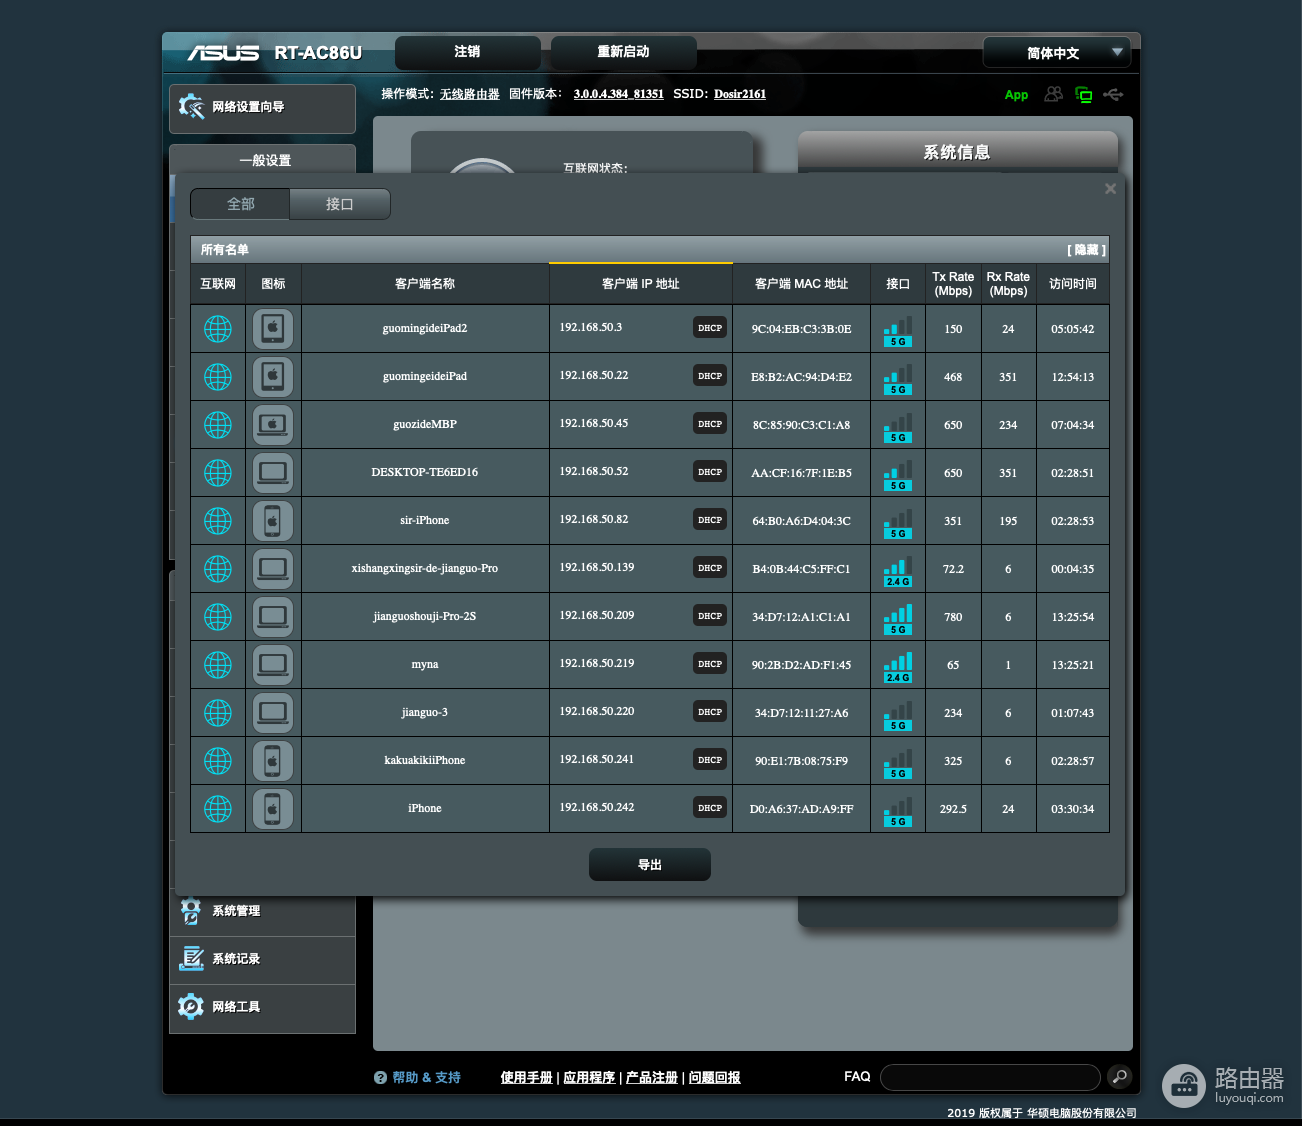
Task: Open firmware version 3.0.0.4.384_81351 link
Action: point(619,94)
